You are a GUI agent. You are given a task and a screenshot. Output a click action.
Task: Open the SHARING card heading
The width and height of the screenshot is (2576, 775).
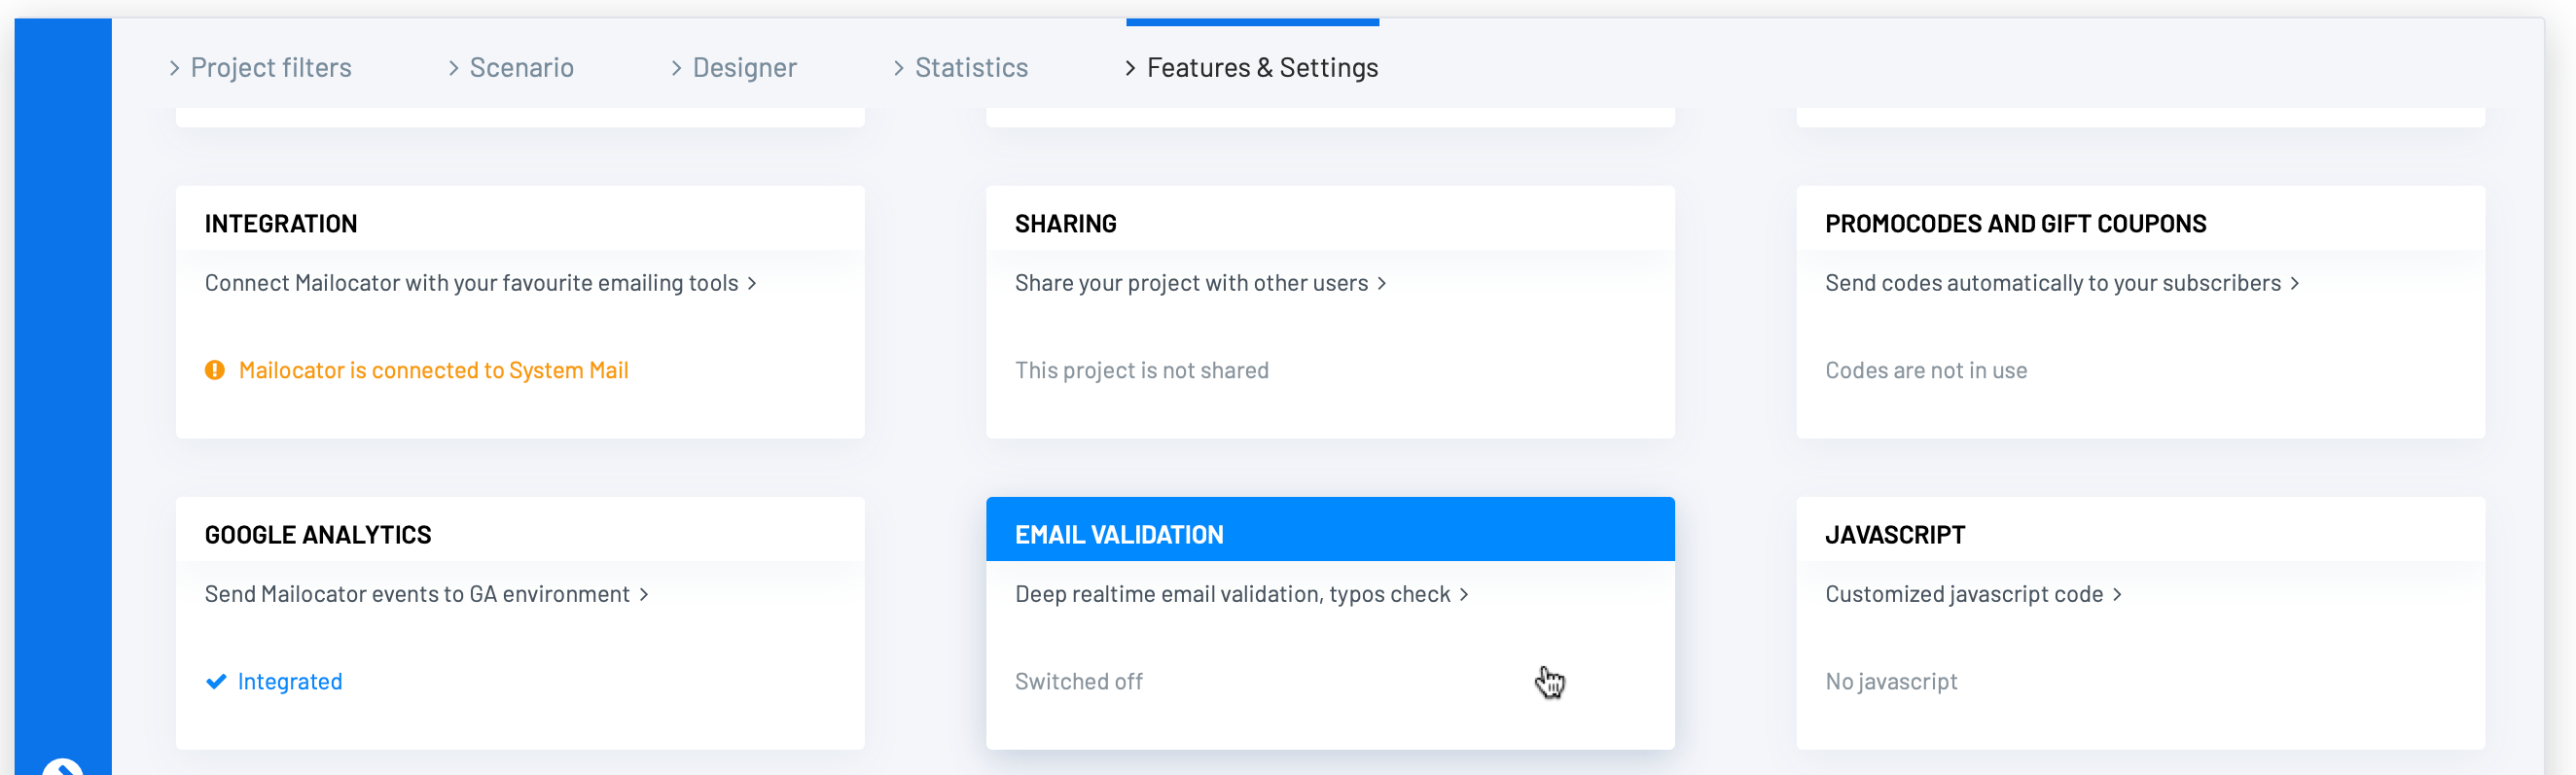click(x=1066, y=224)
